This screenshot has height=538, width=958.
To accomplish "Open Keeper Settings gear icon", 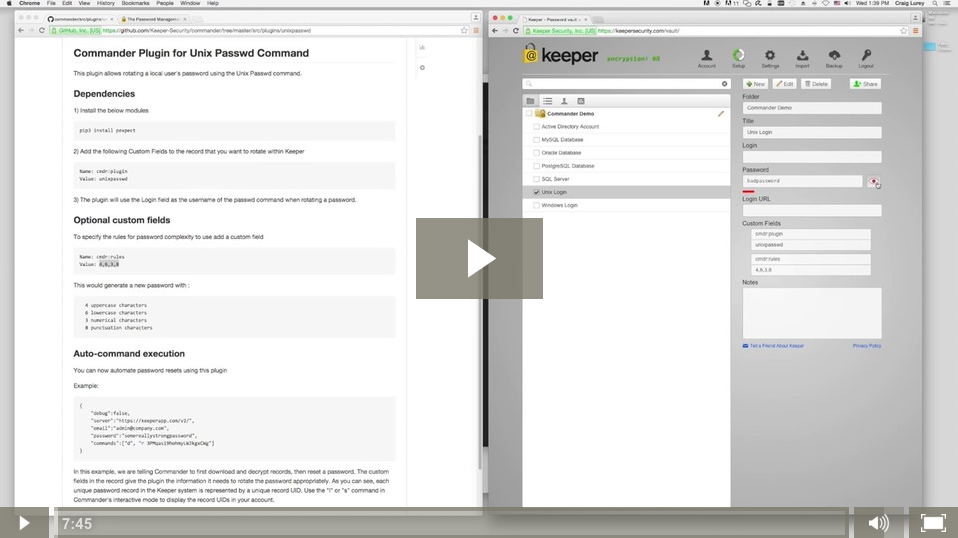I will [x=770, y=58].
